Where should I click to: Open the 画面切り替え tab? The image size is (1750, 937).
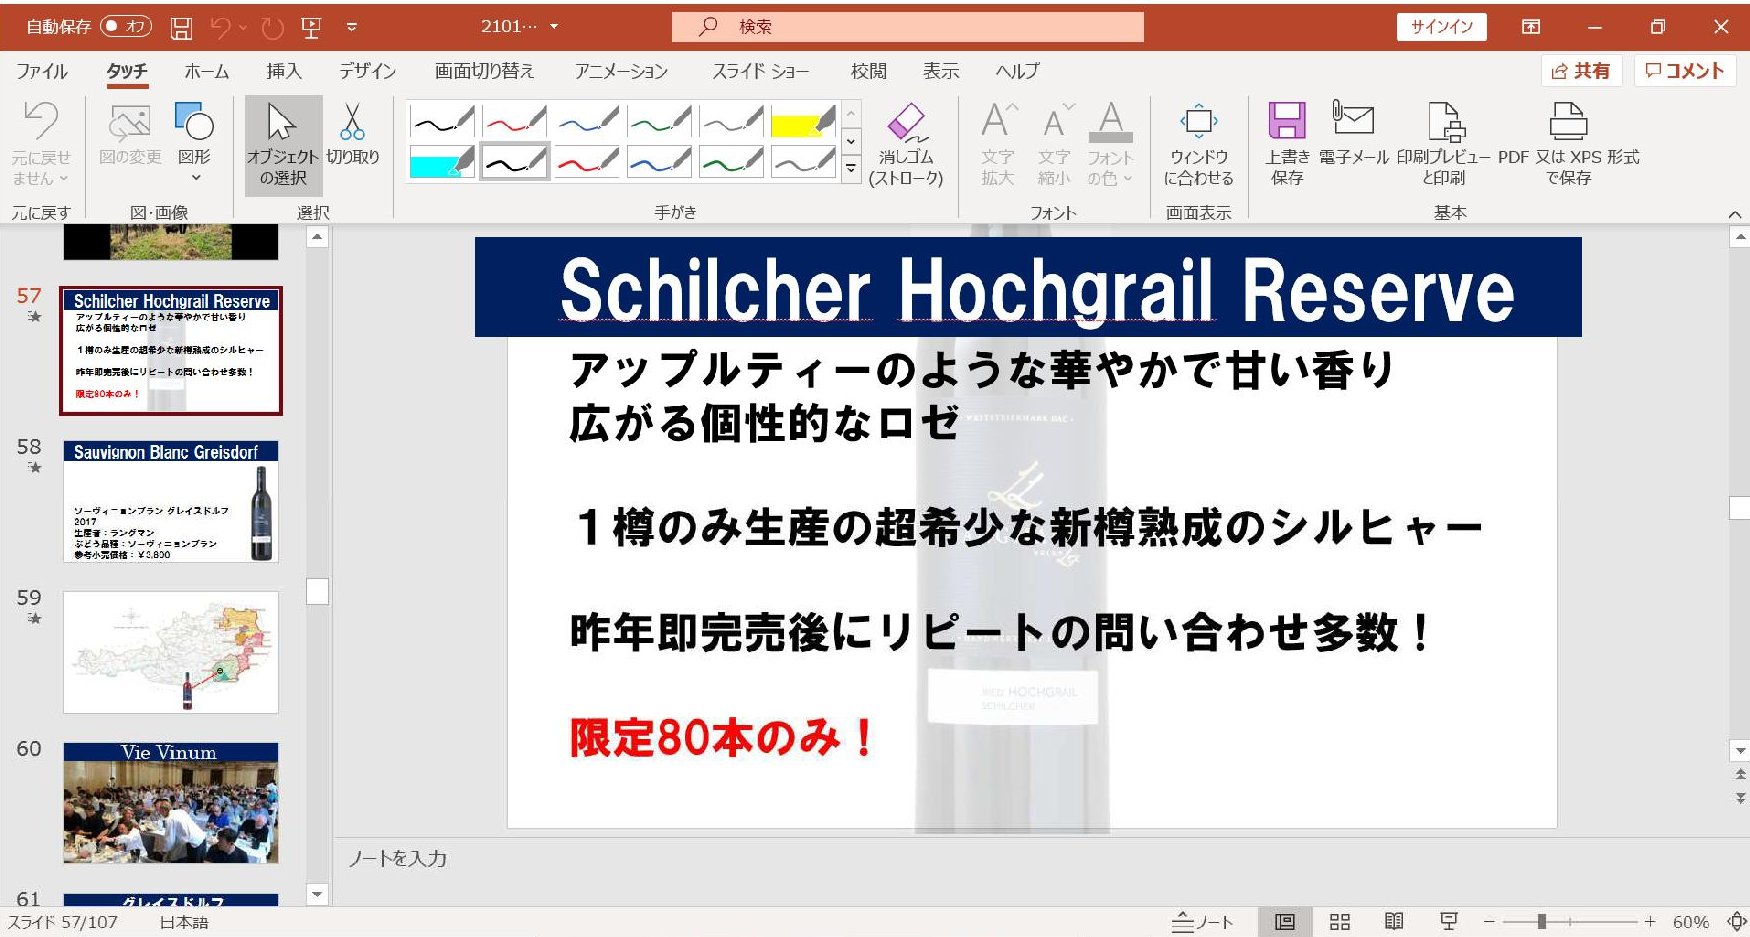click(484, 71)
